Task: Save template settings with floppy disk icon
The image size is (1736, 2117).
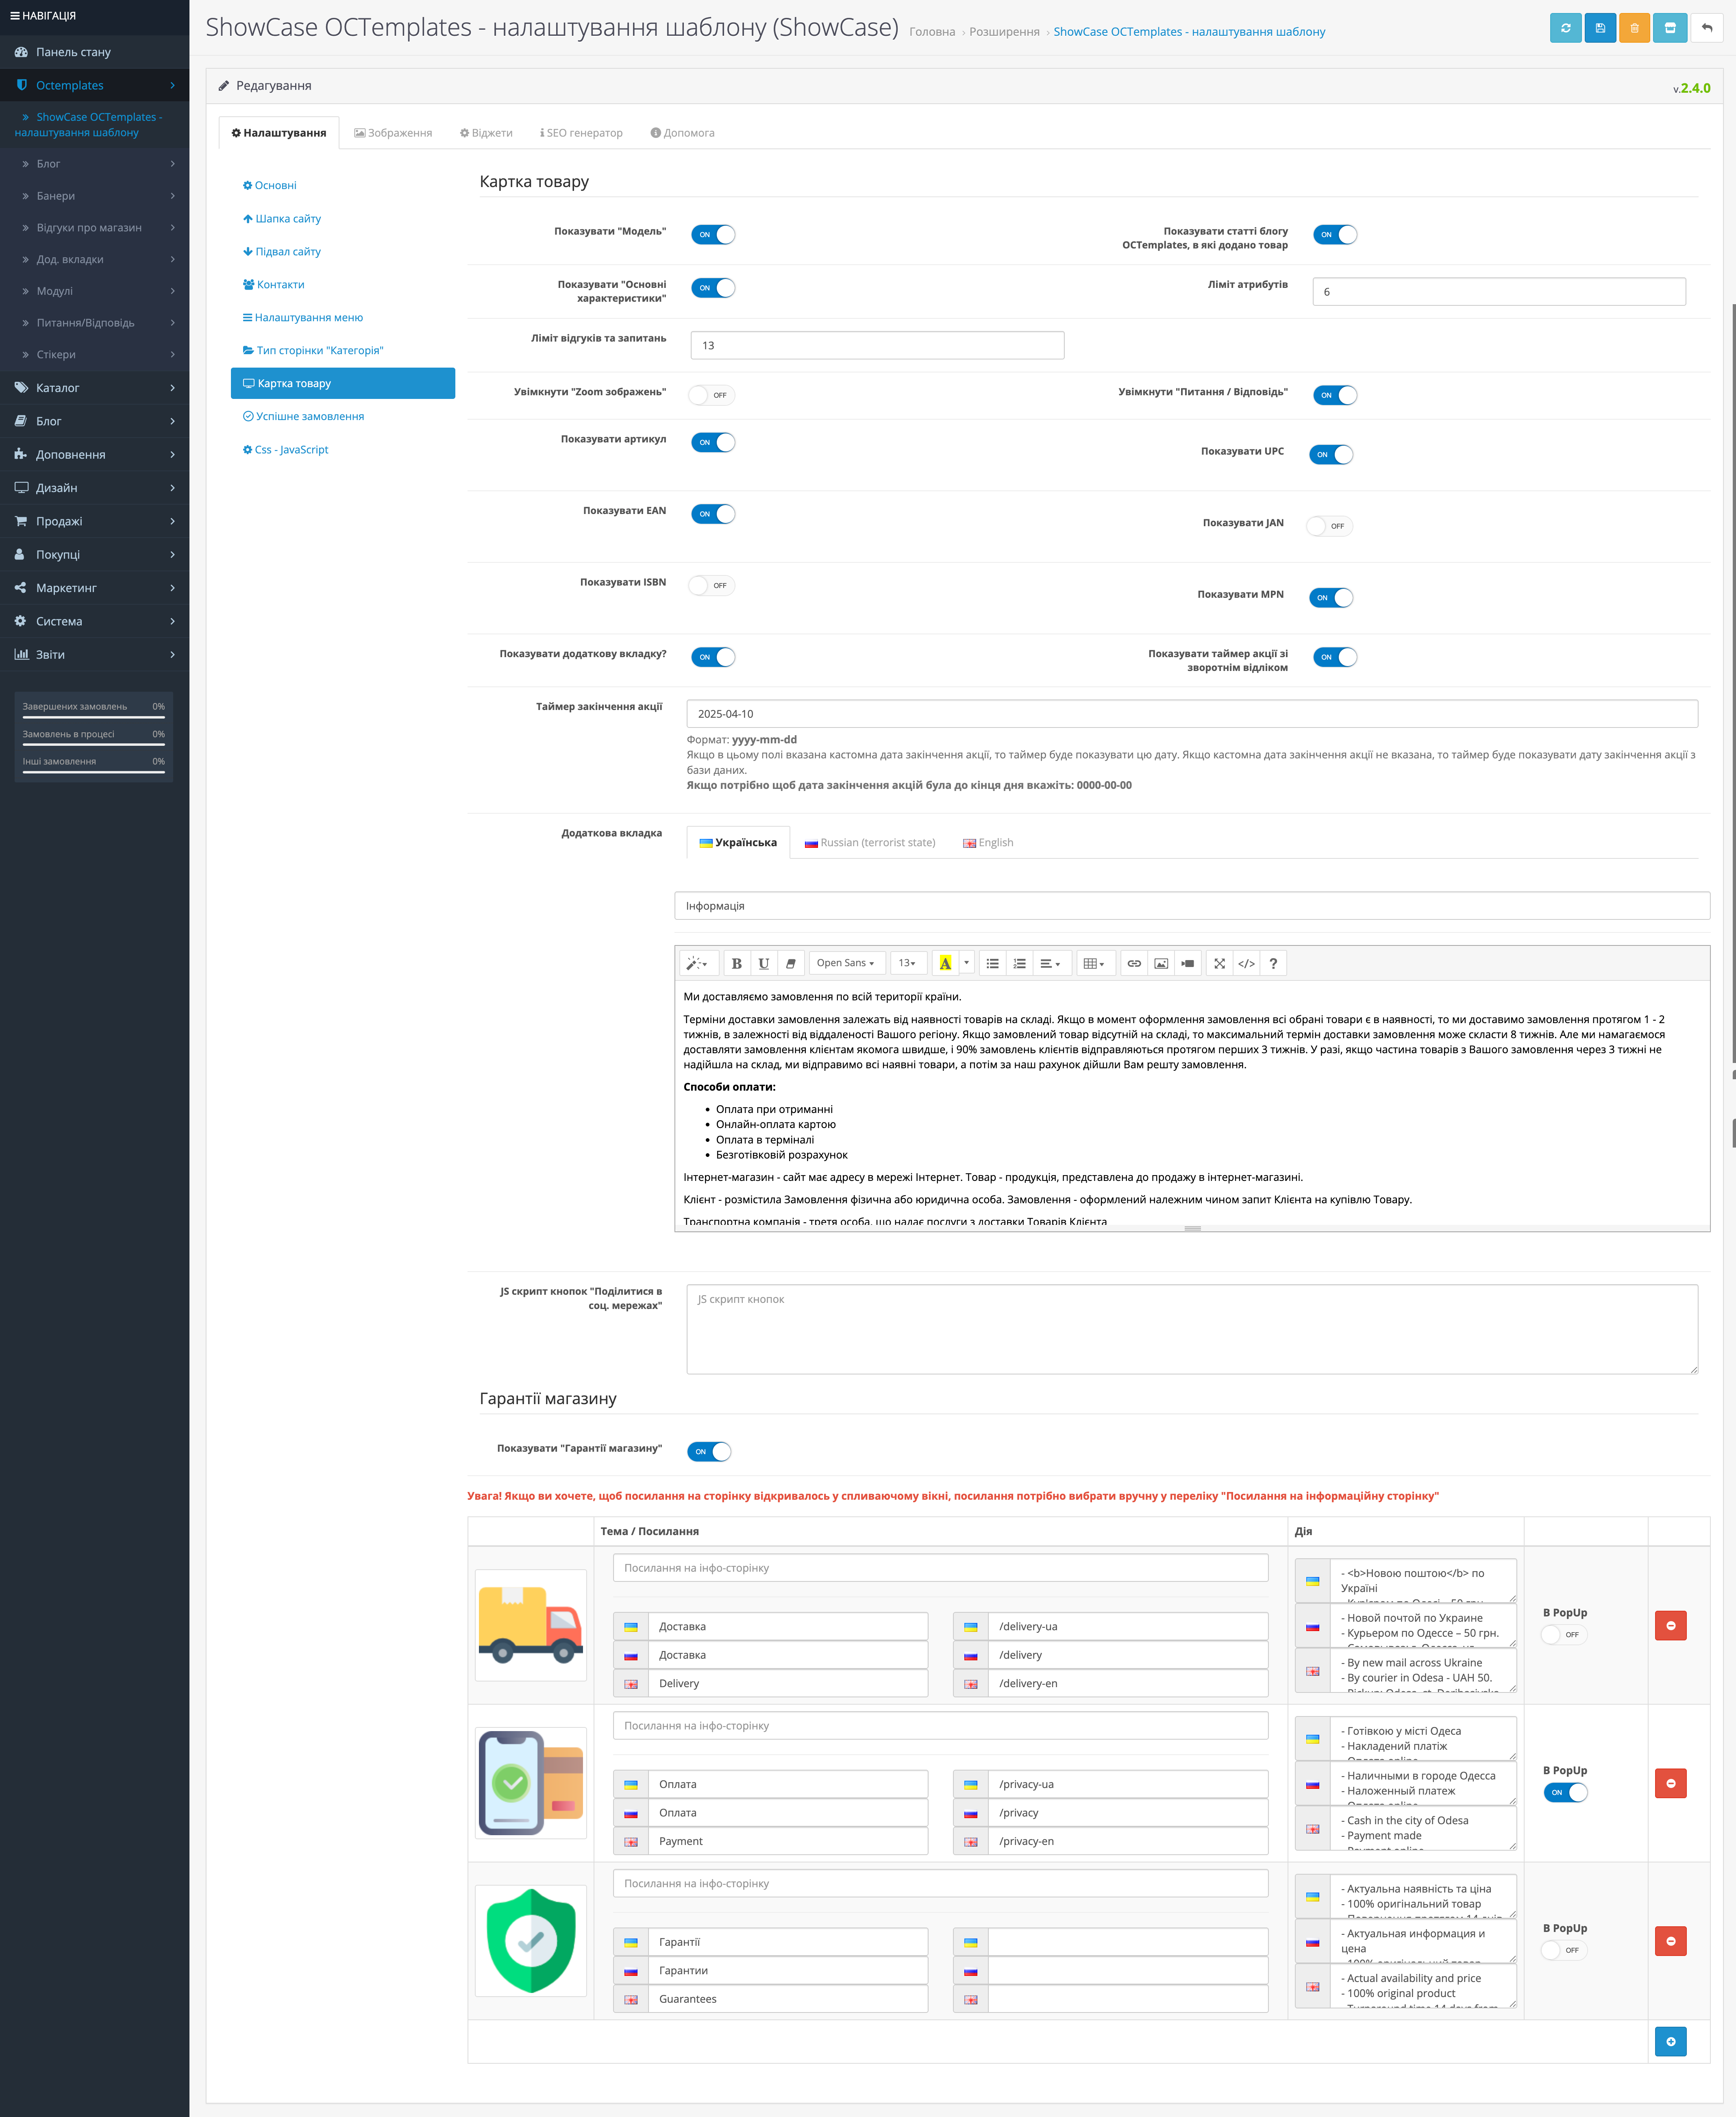Action: click(x=1600, y=28)
